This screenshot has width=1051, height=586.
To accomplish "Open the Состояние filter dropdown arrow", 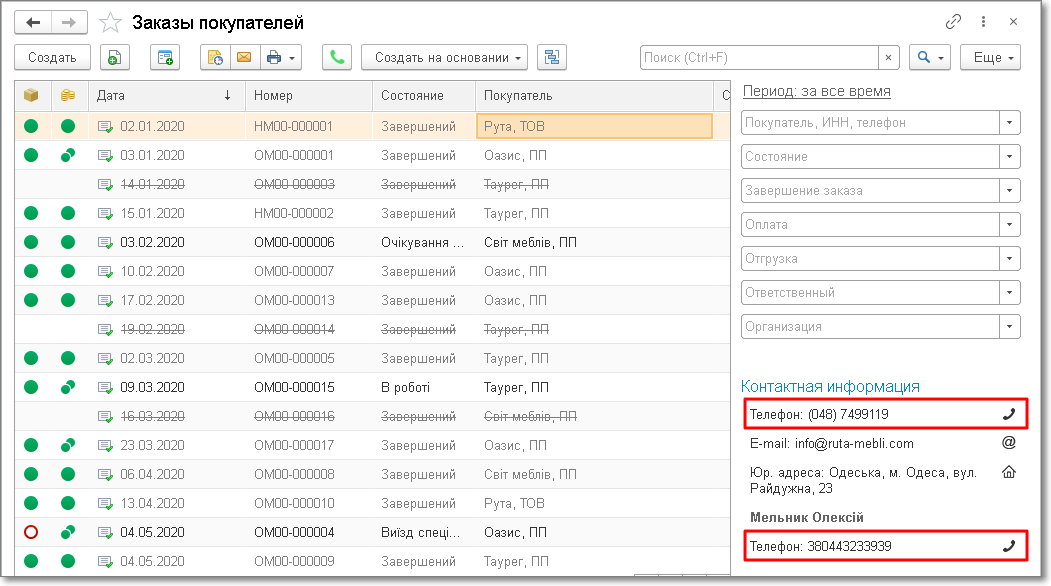I will [1010, 157].
